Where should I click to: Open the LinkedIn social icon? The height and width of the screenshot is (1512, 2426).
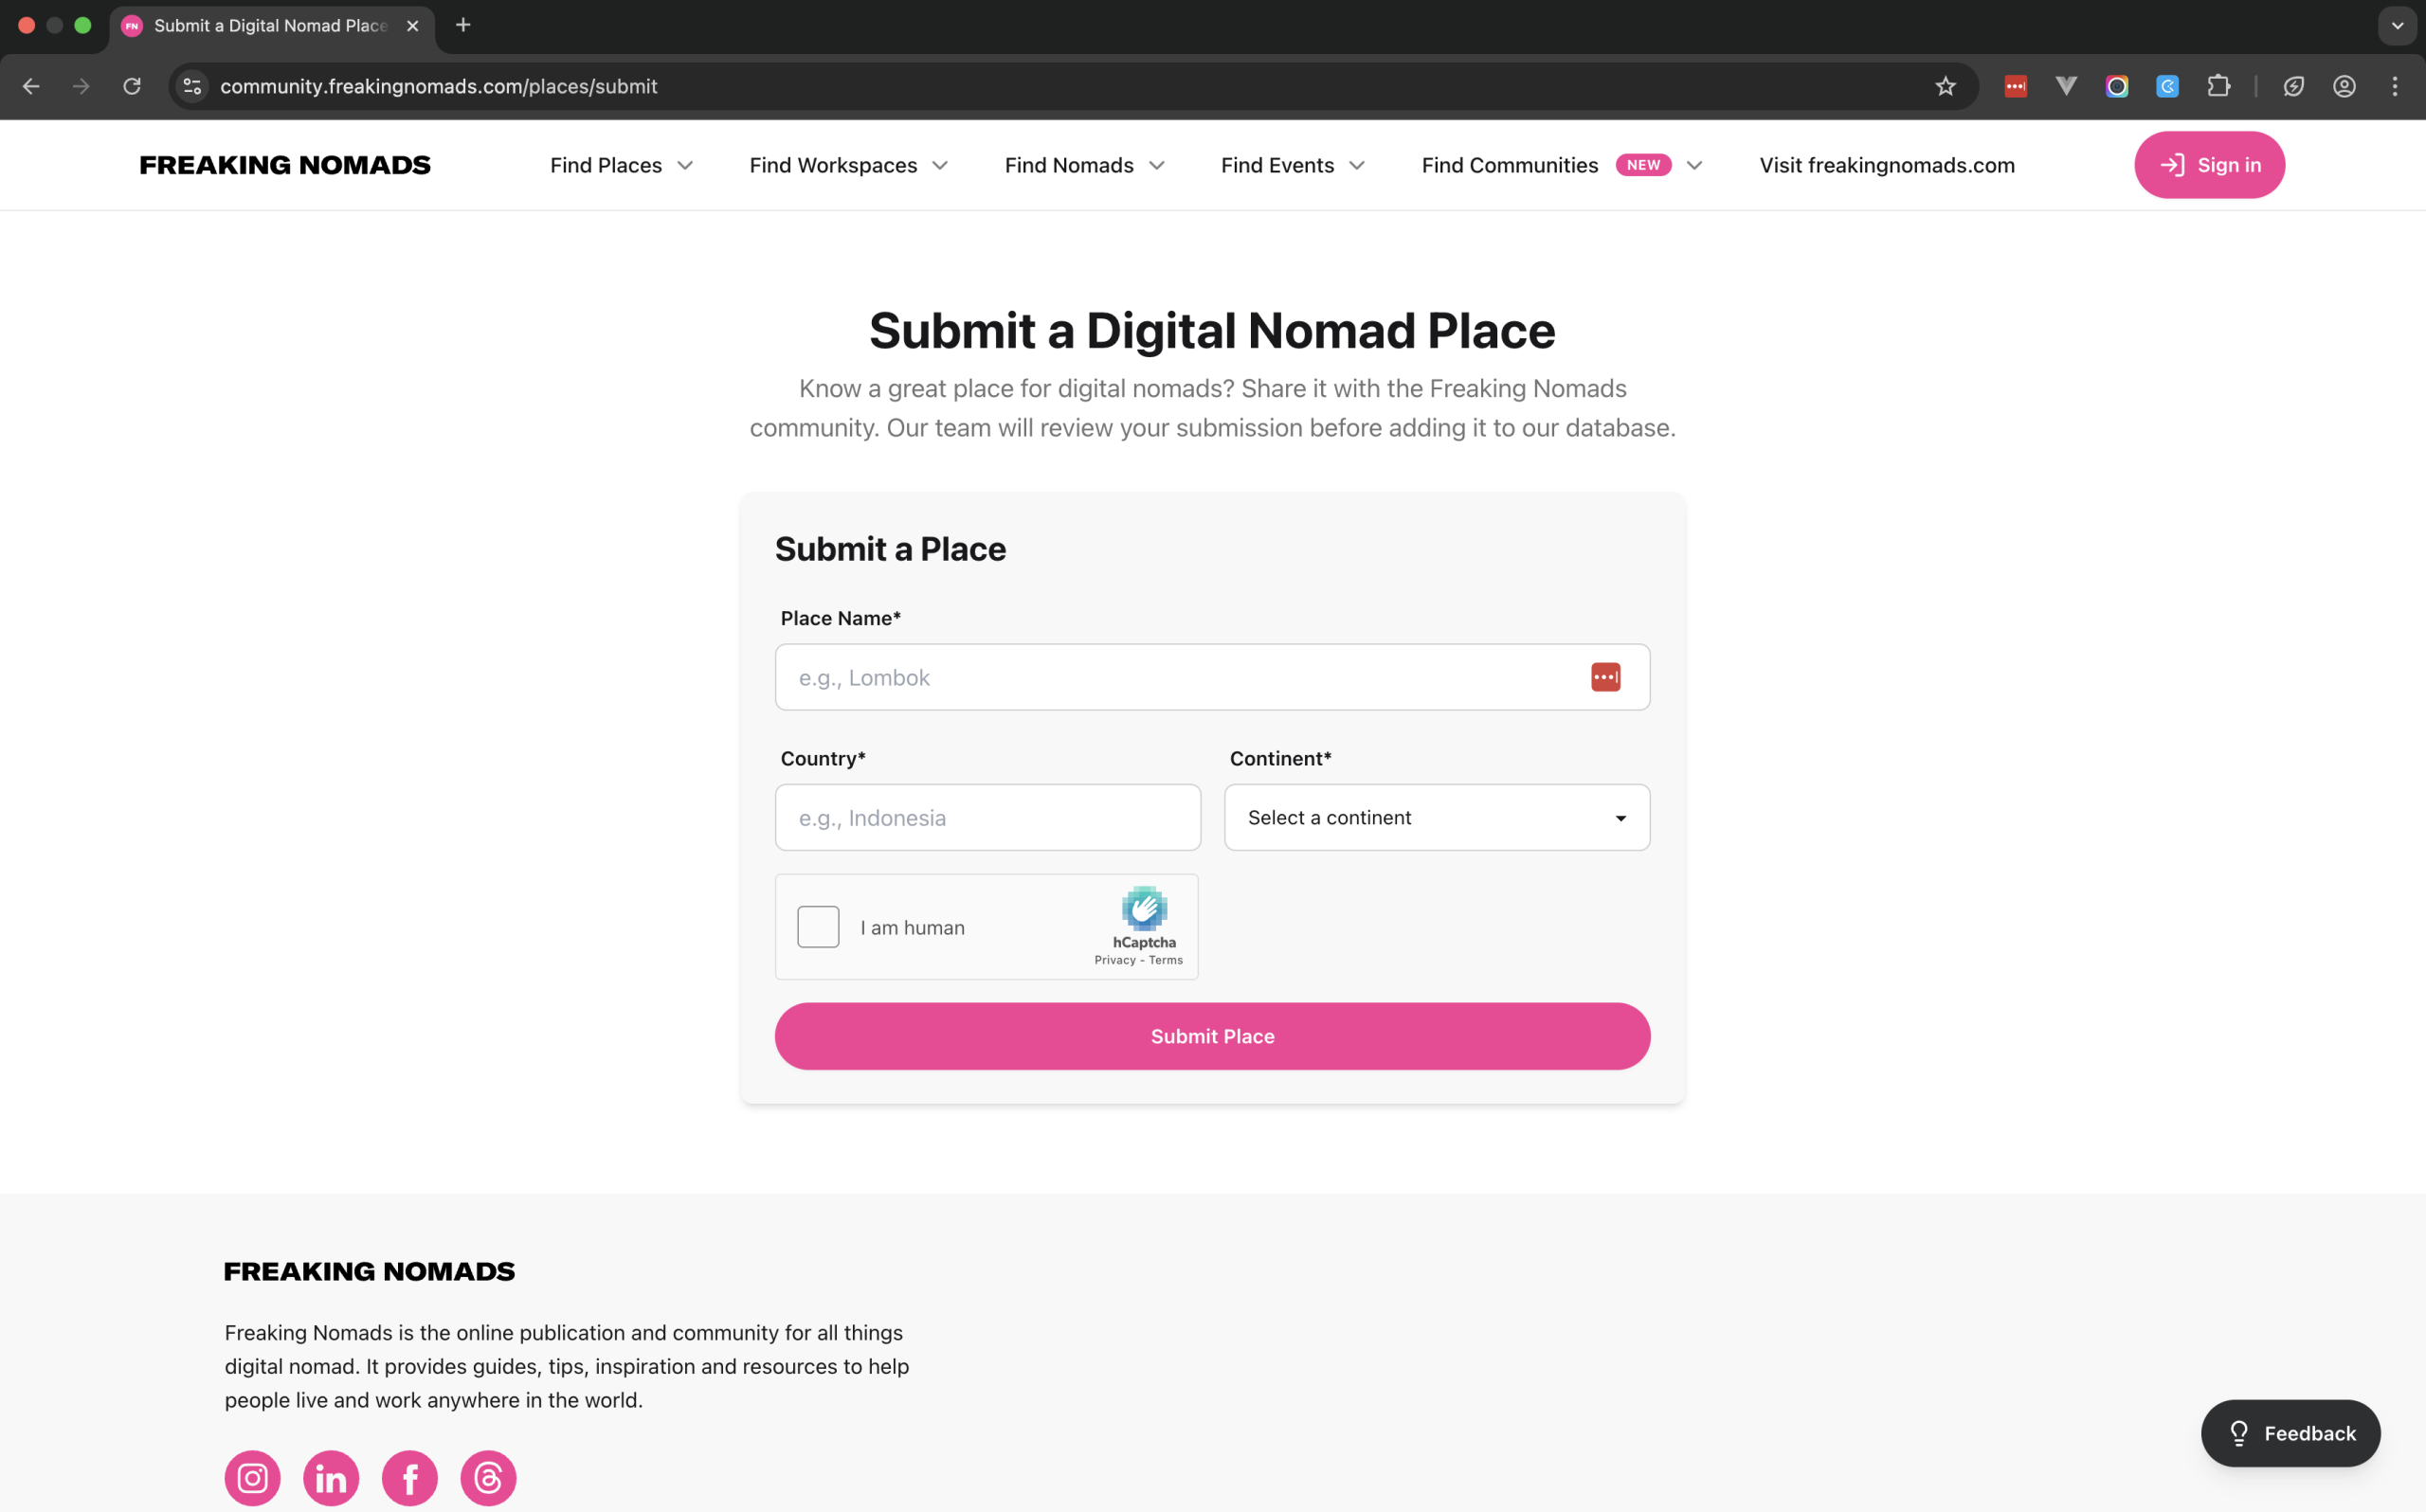tap(331, 1477)
